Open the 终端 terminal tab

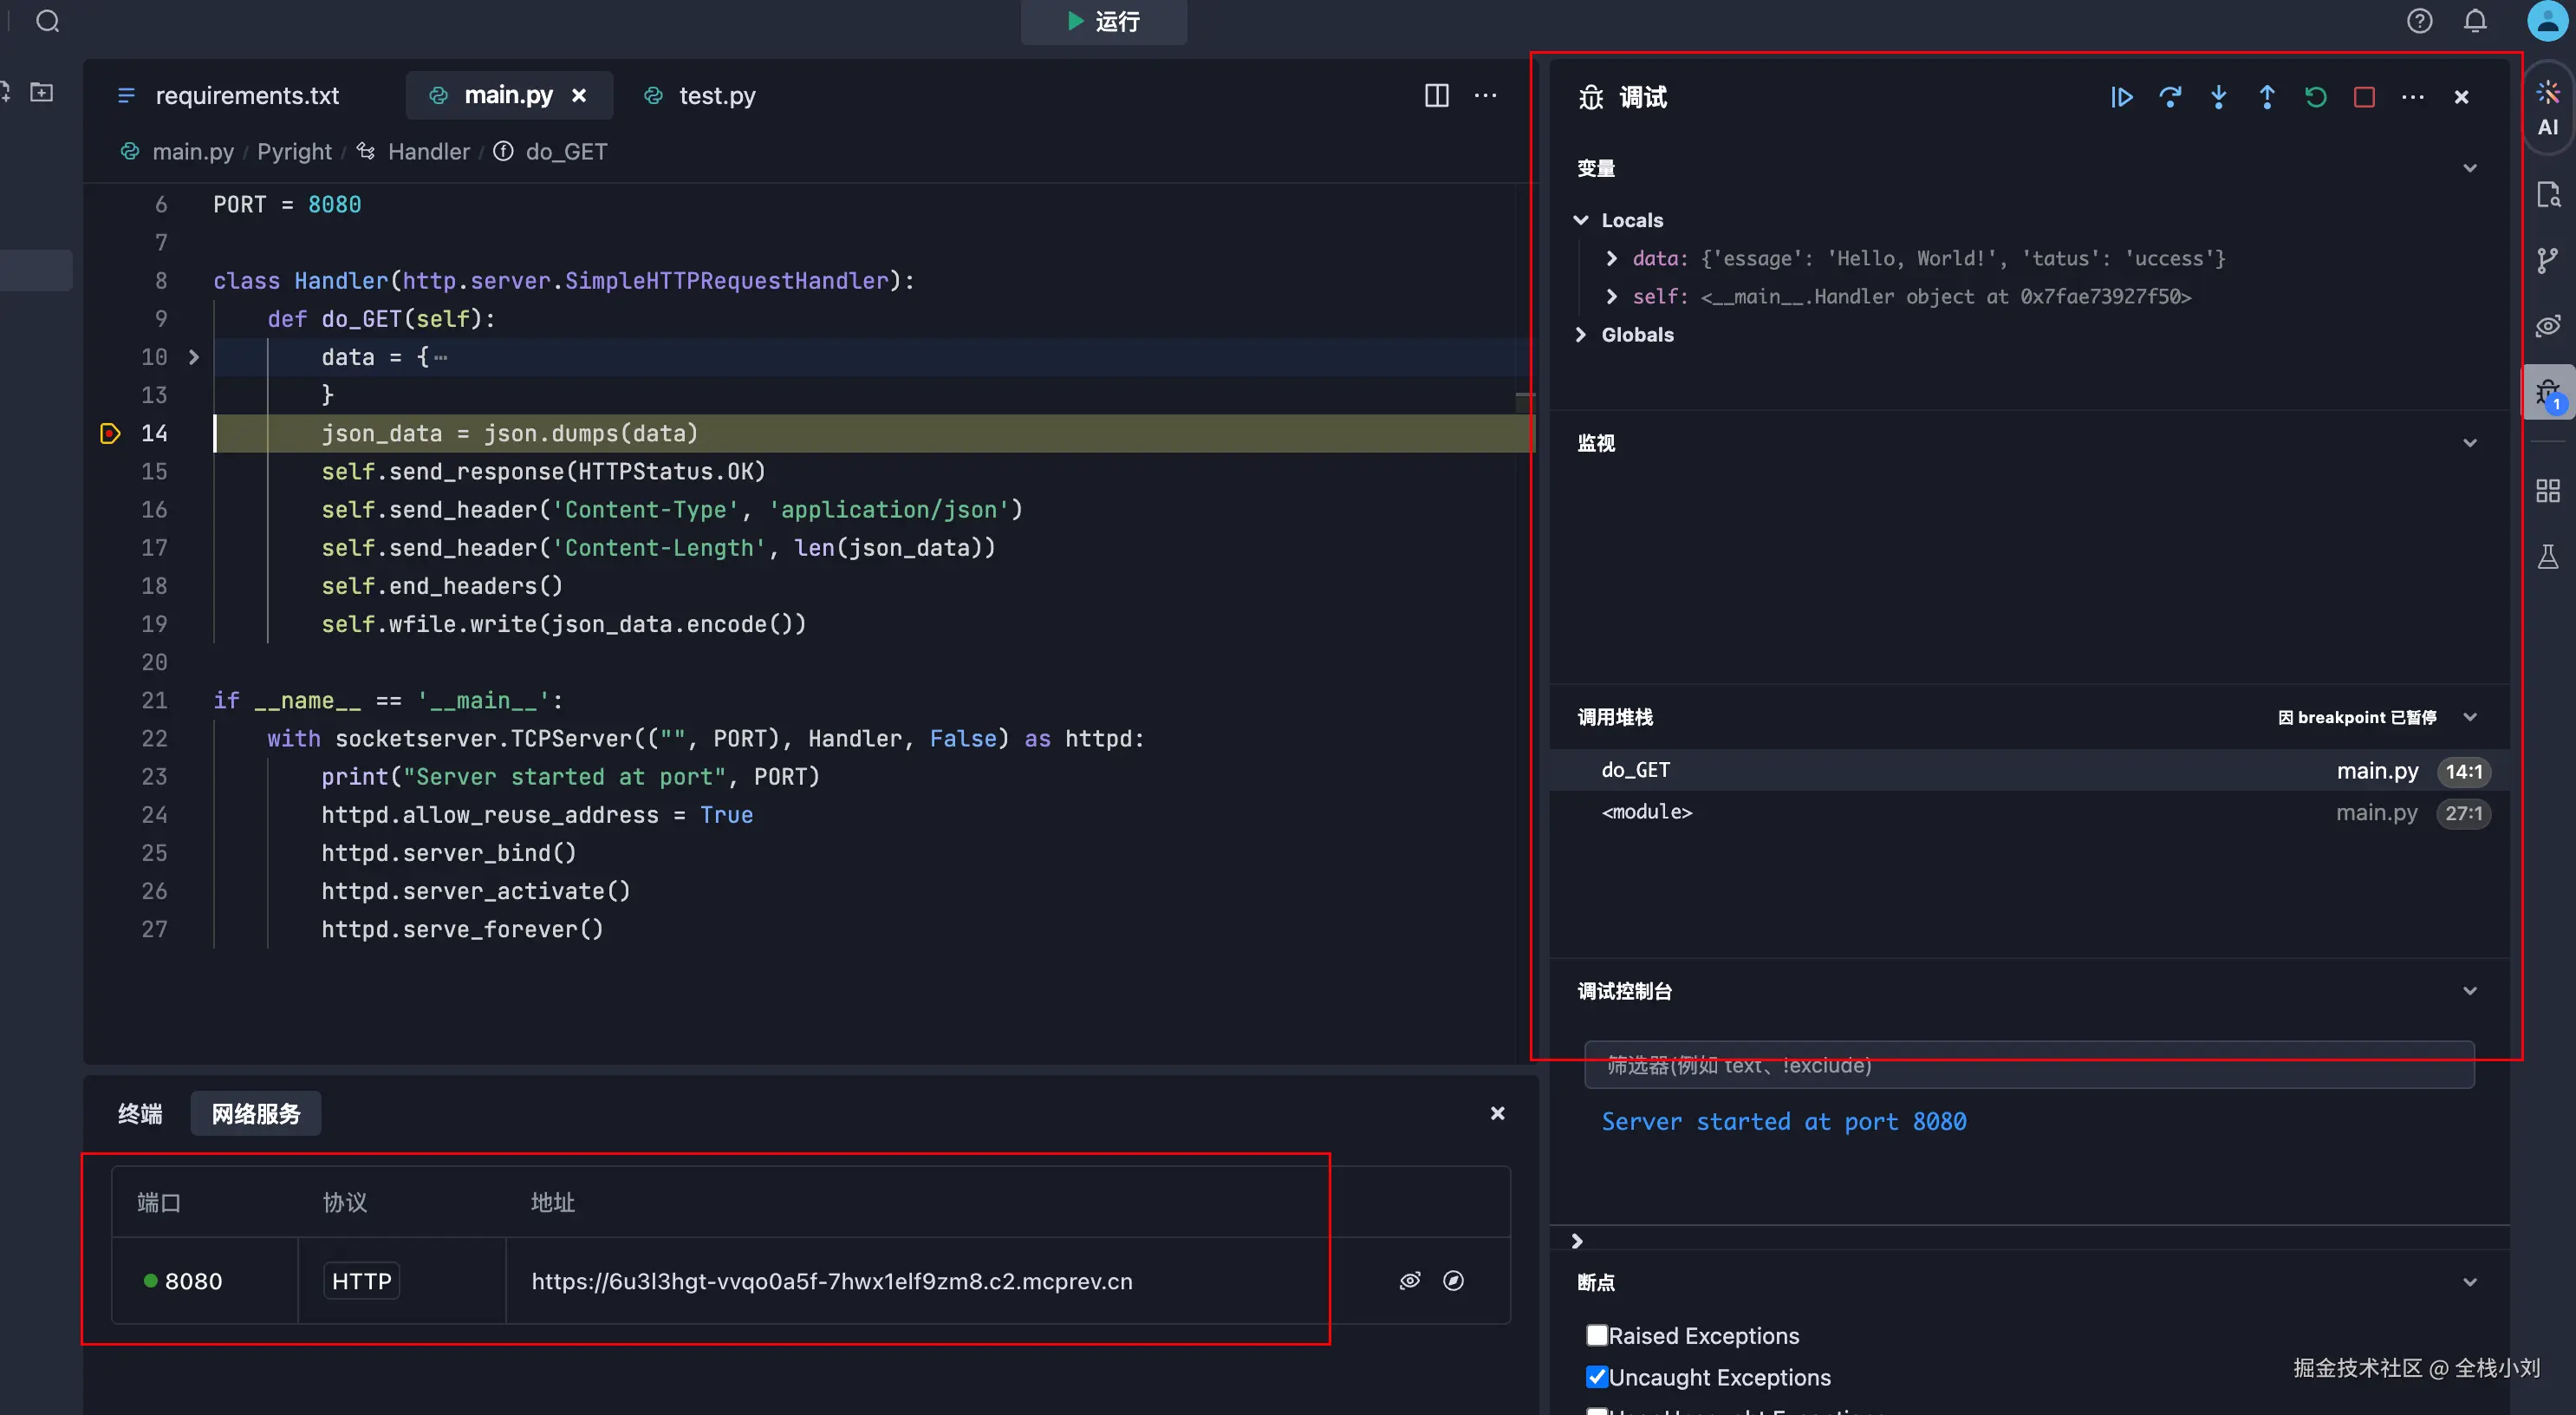(140, 1113)
